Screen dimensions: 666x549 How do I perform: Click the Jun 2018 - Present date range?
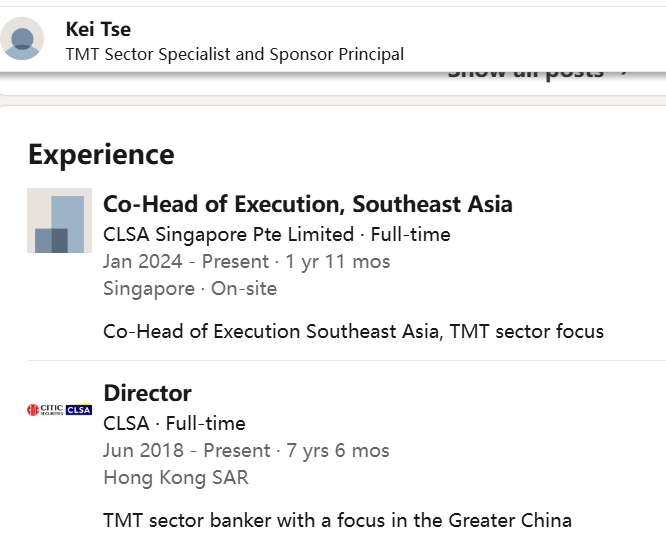click(186, 451)
